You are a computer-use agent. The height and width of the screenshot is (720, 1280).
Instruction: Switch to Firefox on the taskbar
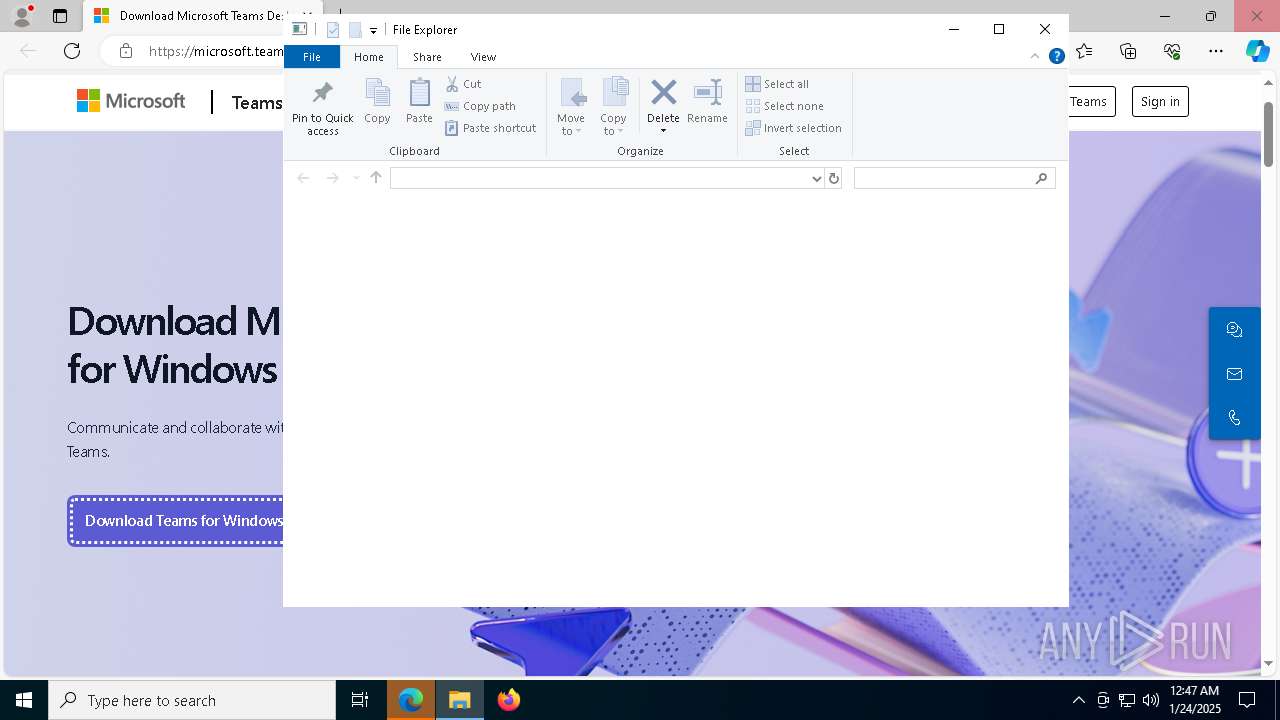[x=509, y=700]
